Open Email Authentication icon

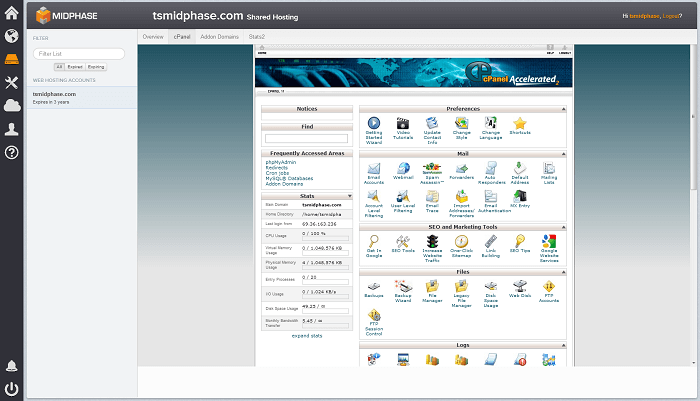[x=491, y=196]
